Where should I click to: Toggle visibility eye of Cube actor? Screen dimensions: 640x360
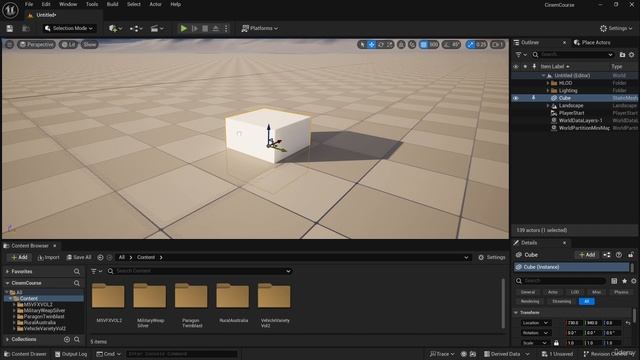(516, 98)
